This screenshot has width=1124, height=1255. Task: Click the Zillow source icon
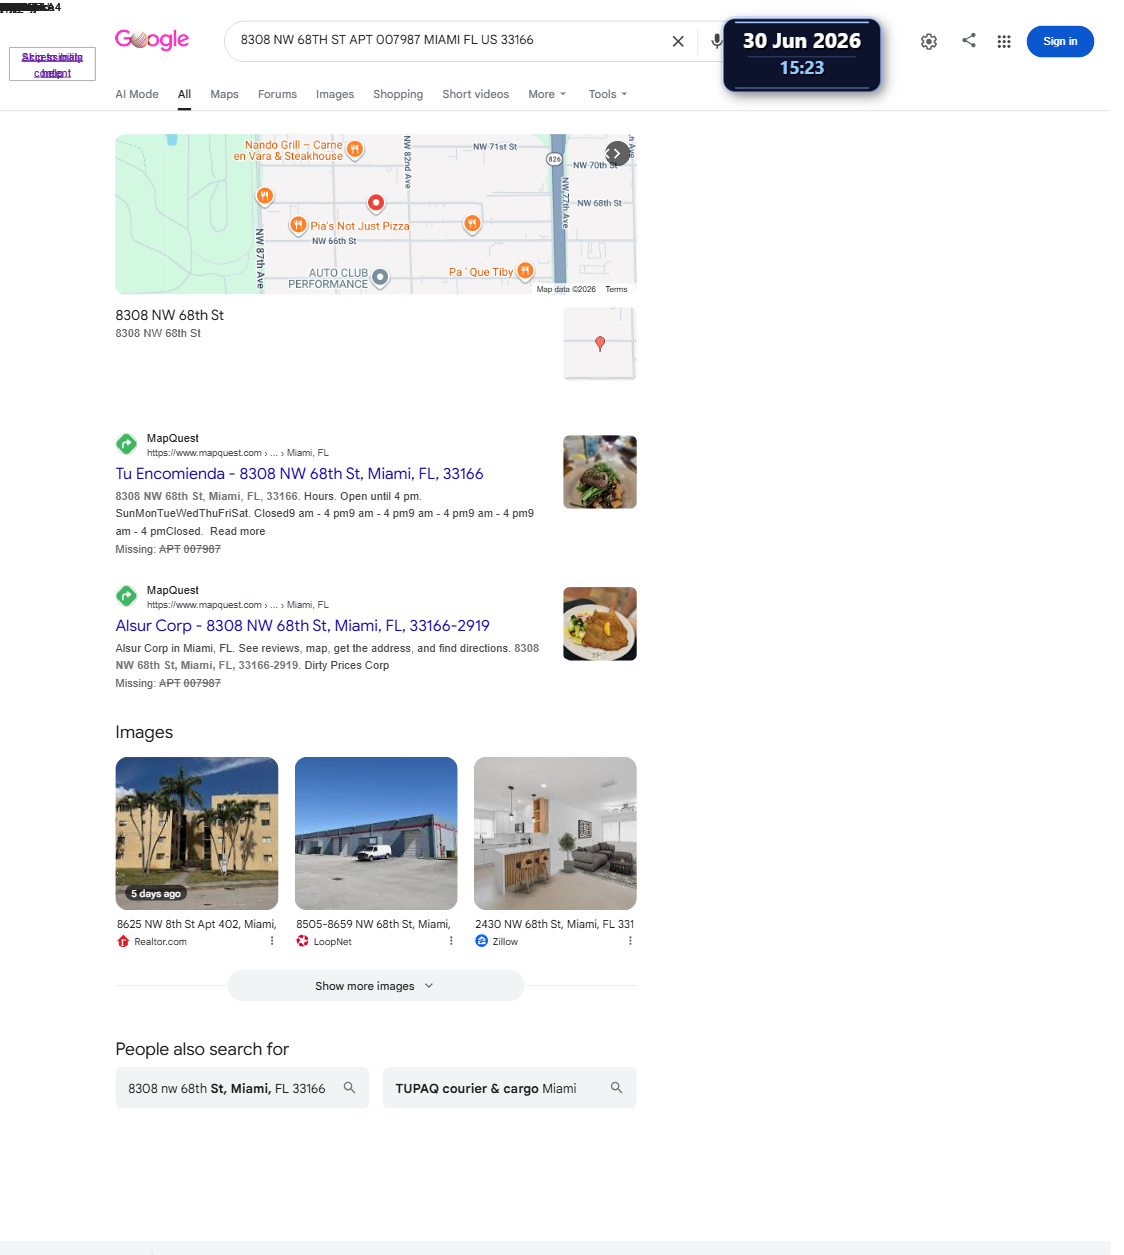(x=481, y=941)
